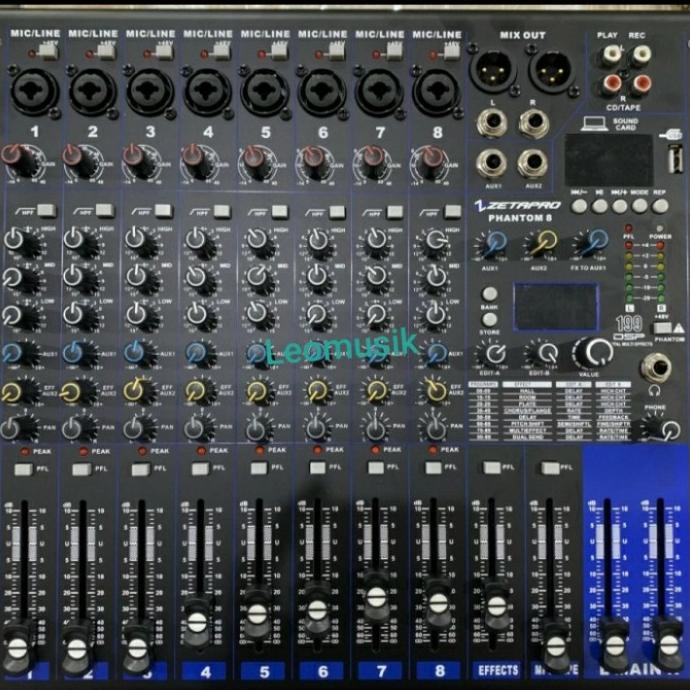690x690 pixels.
Task: Click the AUX1 output jack
Action: (492, 164)
